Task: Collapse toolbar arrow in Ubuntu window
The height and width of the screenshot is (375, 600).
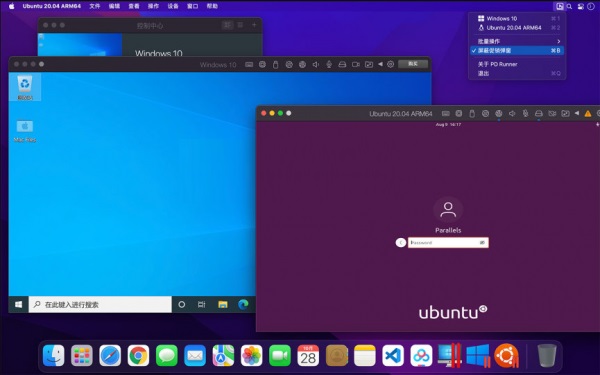Action: pos(576,113)
